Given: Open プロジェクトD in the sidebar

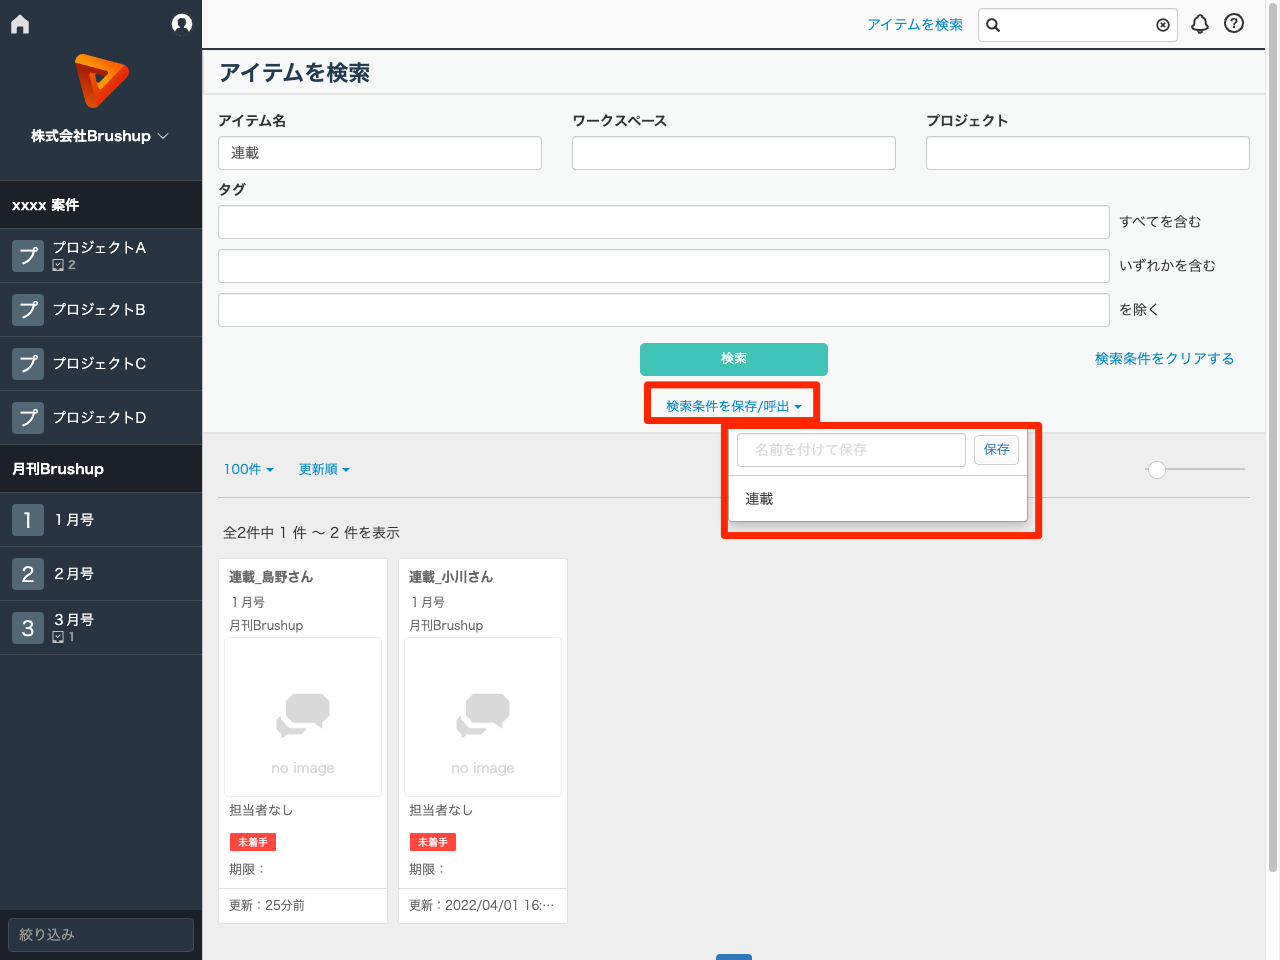Looking at the screenshot, I should tap(101, 418).
